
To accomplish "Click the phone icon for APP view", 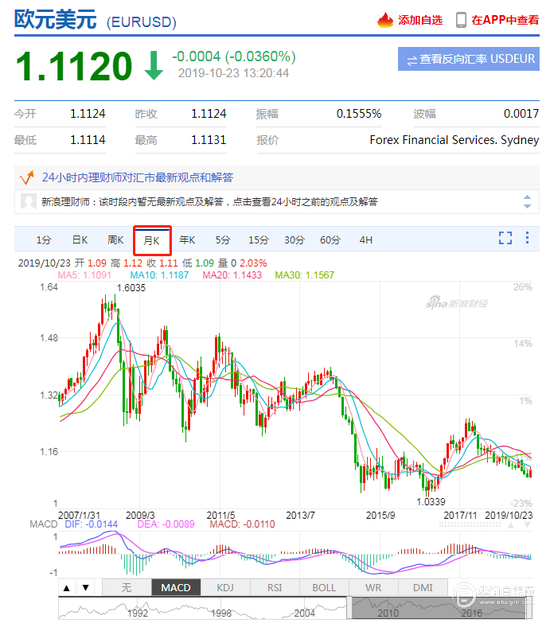I will pos(461,20).
